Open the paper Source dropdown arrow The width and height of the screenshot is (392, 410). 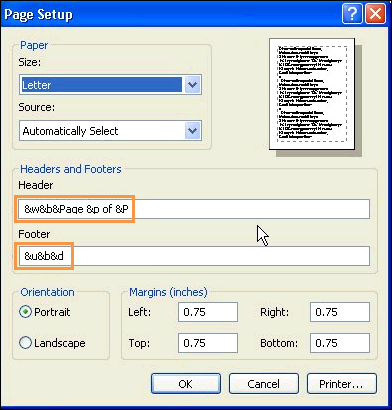(x=192, y=131)
